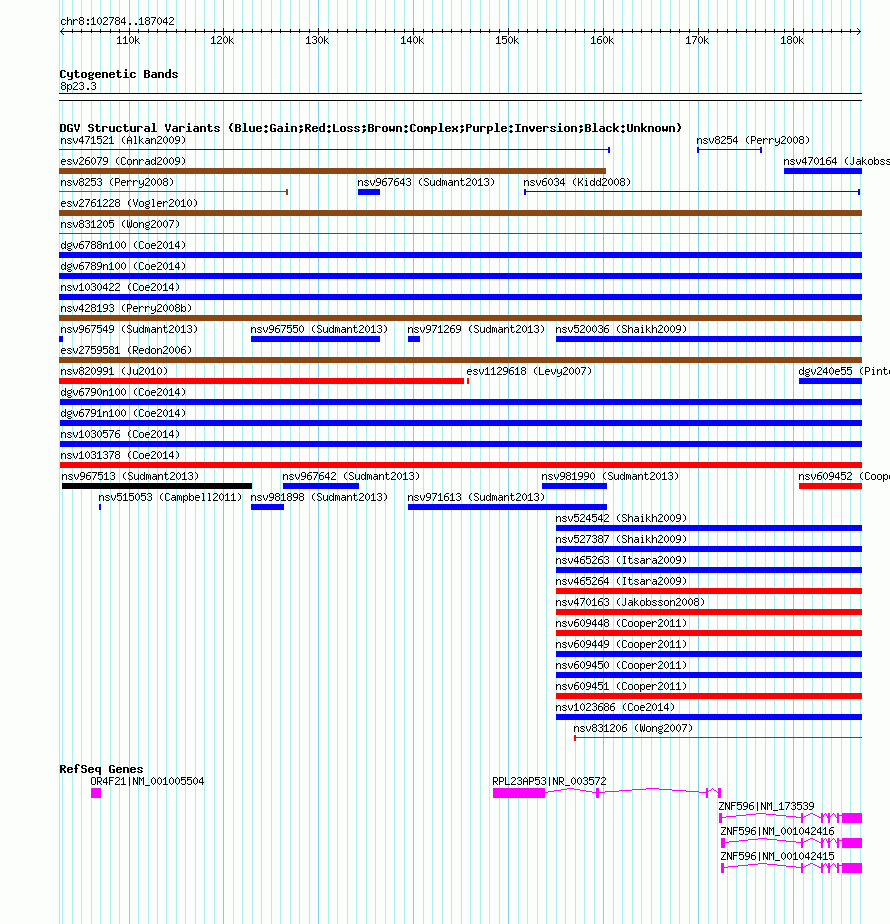Click the nsv609452 red bar
890x924 pixels.
point(830,486)
